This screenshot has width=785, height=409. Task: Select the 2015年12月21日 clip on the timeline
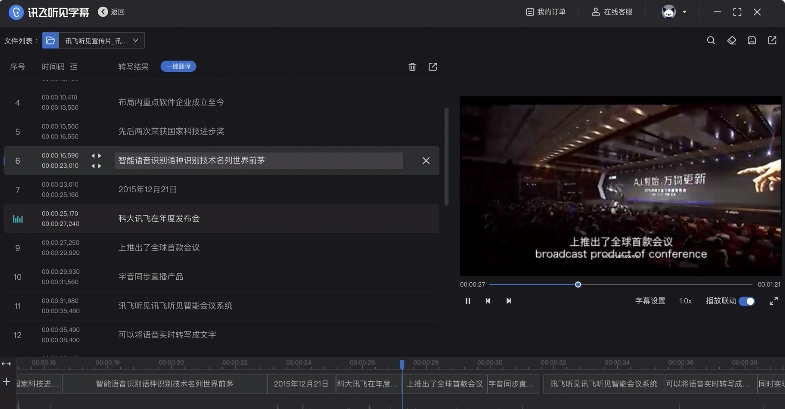coord(300,383)
